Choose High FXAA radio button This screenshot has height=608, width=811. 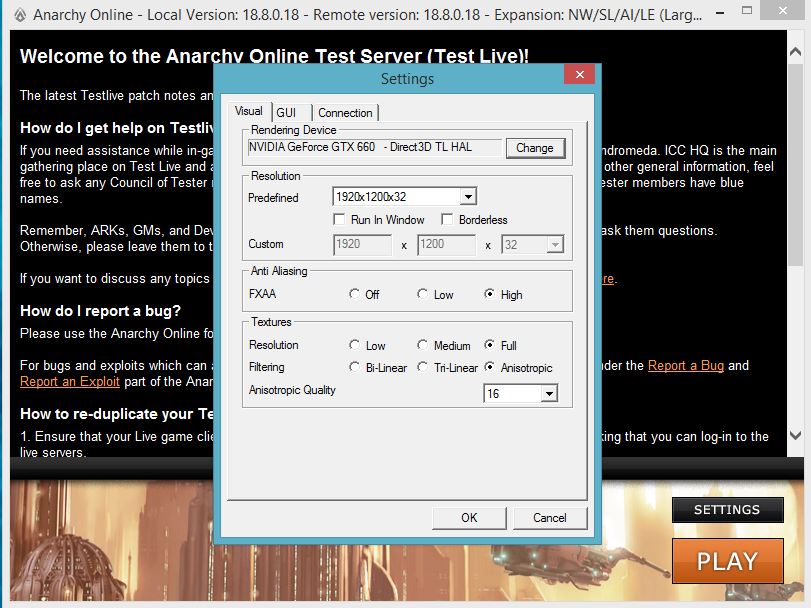(x=489, y=295)
